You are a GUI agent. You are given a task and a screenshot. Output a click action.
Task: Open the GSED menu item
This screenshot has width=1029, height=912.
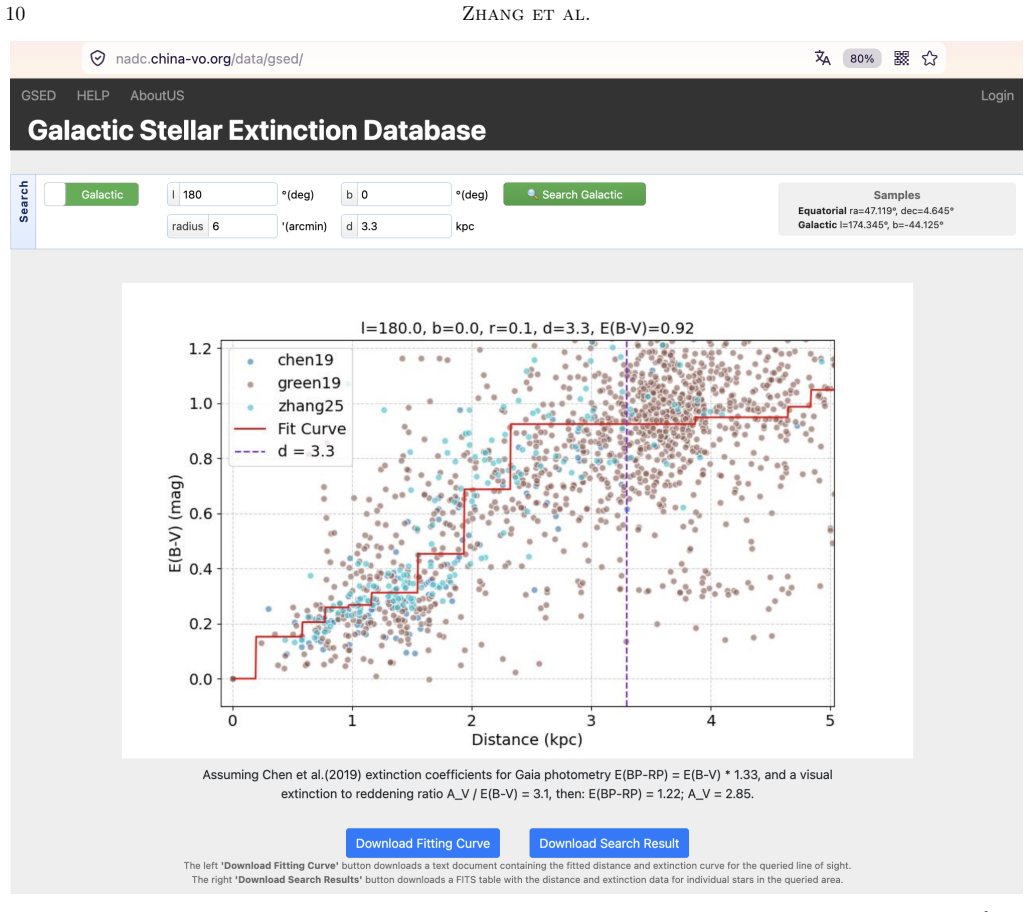pyautogui.click(x=38, y=96)
